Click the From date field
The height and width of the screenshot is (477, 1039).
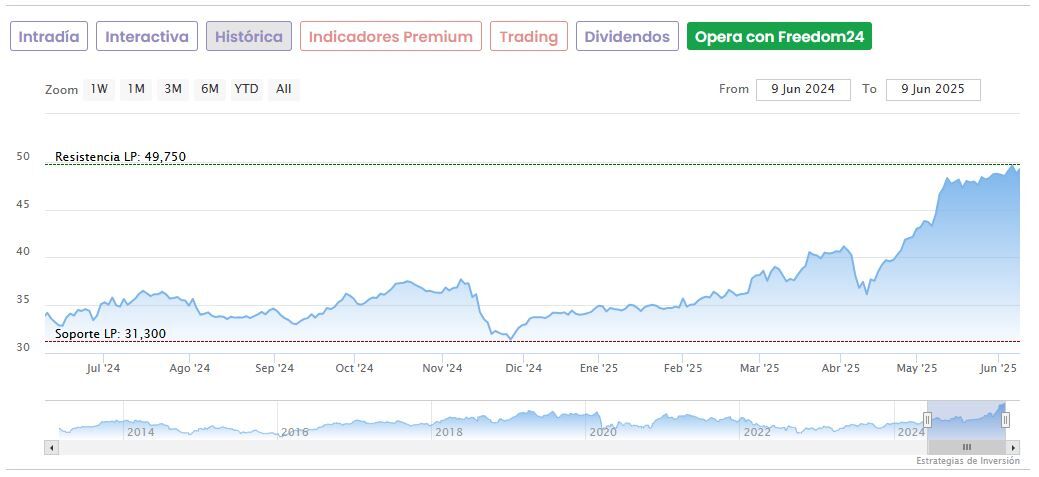point(803,89)
